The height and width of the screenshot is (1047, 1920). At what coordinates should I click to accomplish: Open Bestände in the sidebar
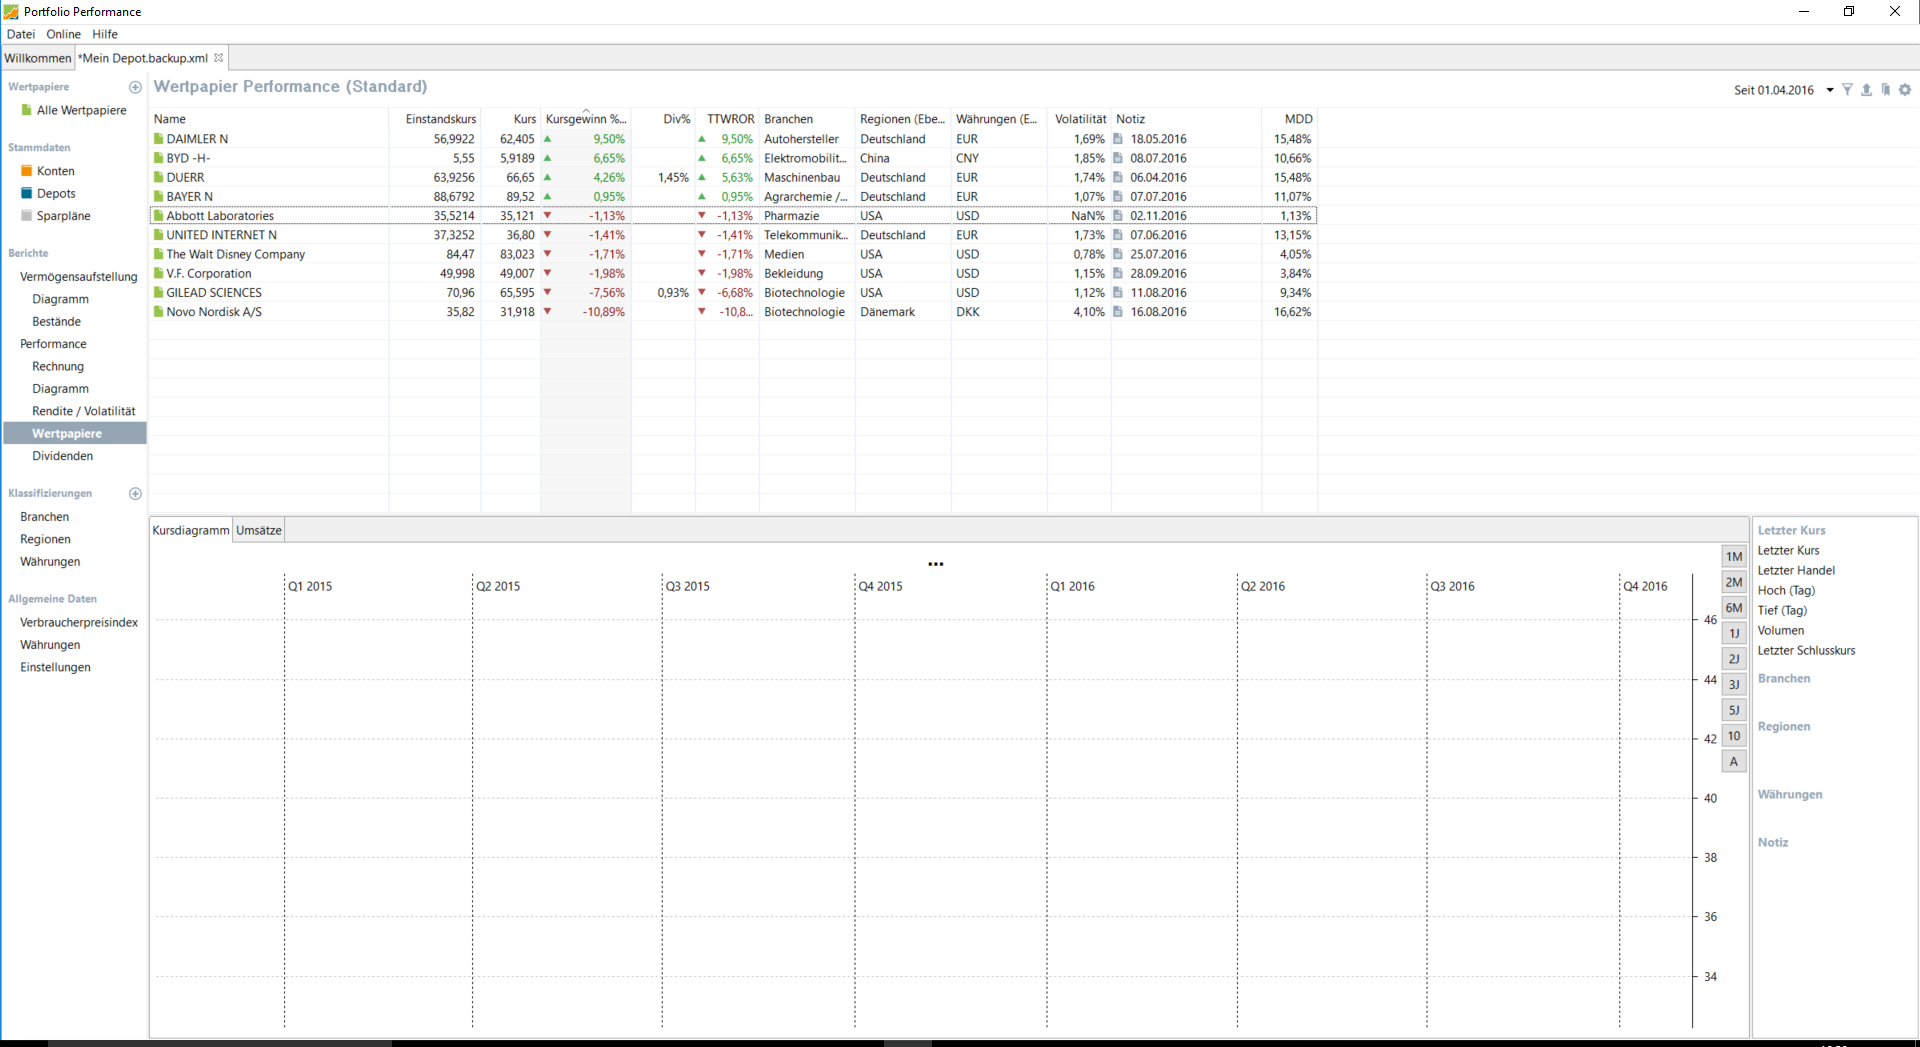point(57,322)
